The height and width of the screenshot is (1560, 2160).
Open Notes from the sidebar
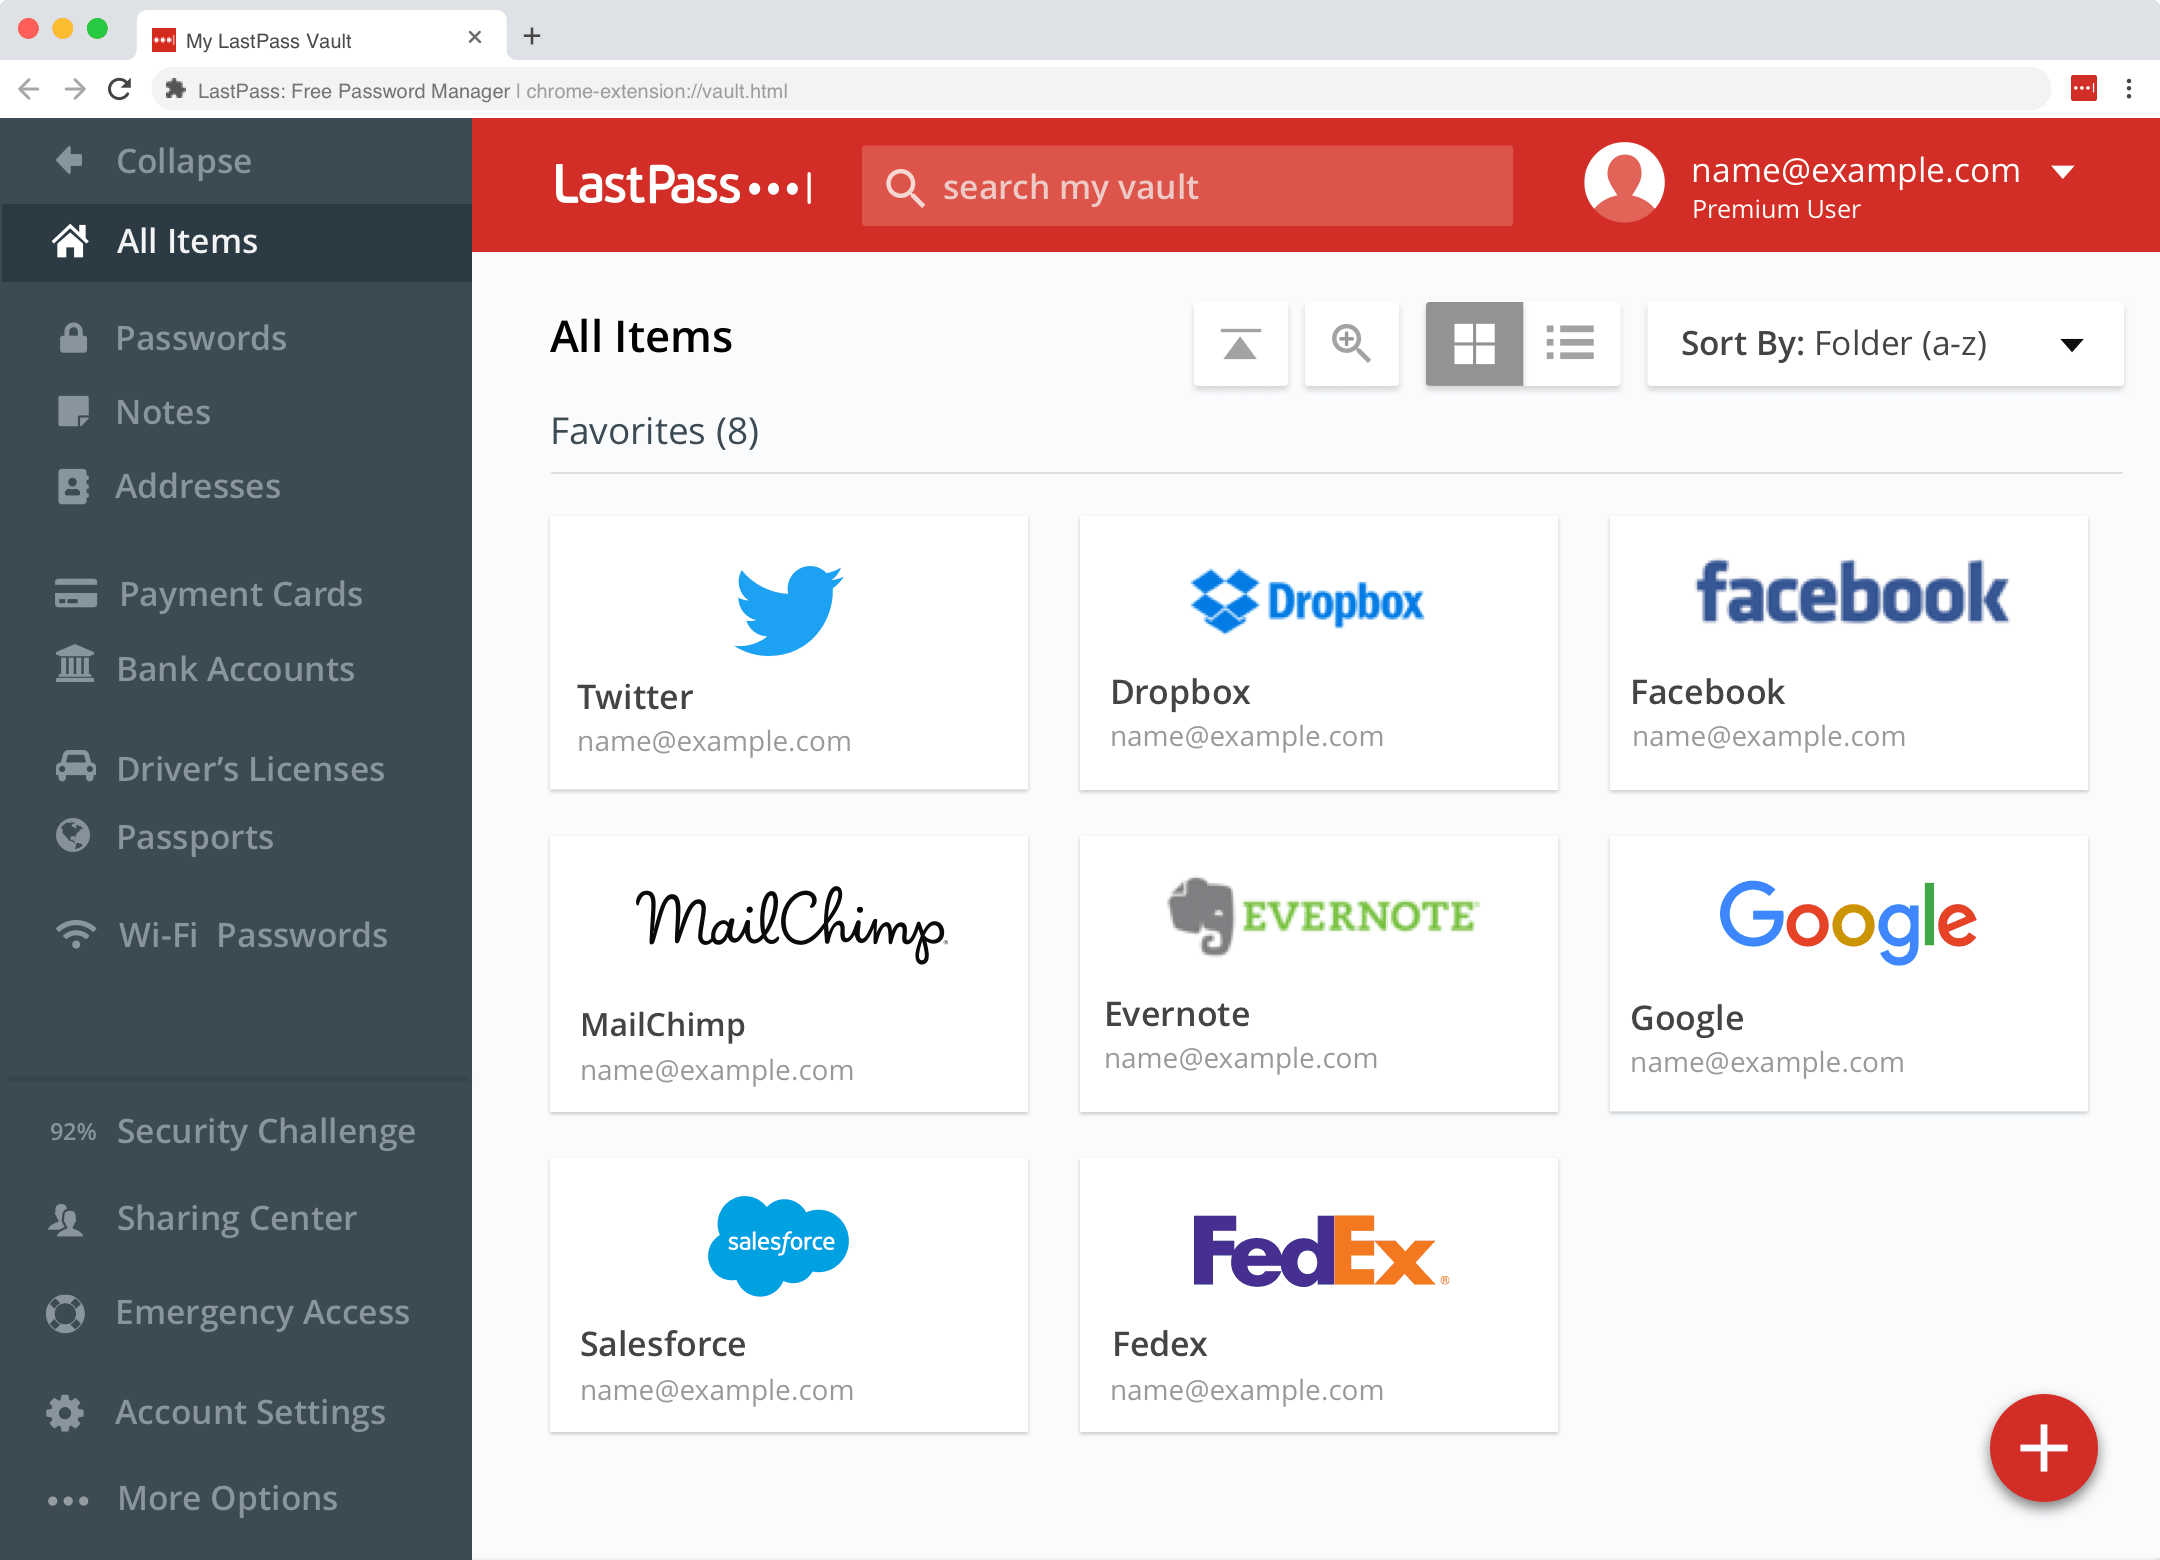pos(164,411)
